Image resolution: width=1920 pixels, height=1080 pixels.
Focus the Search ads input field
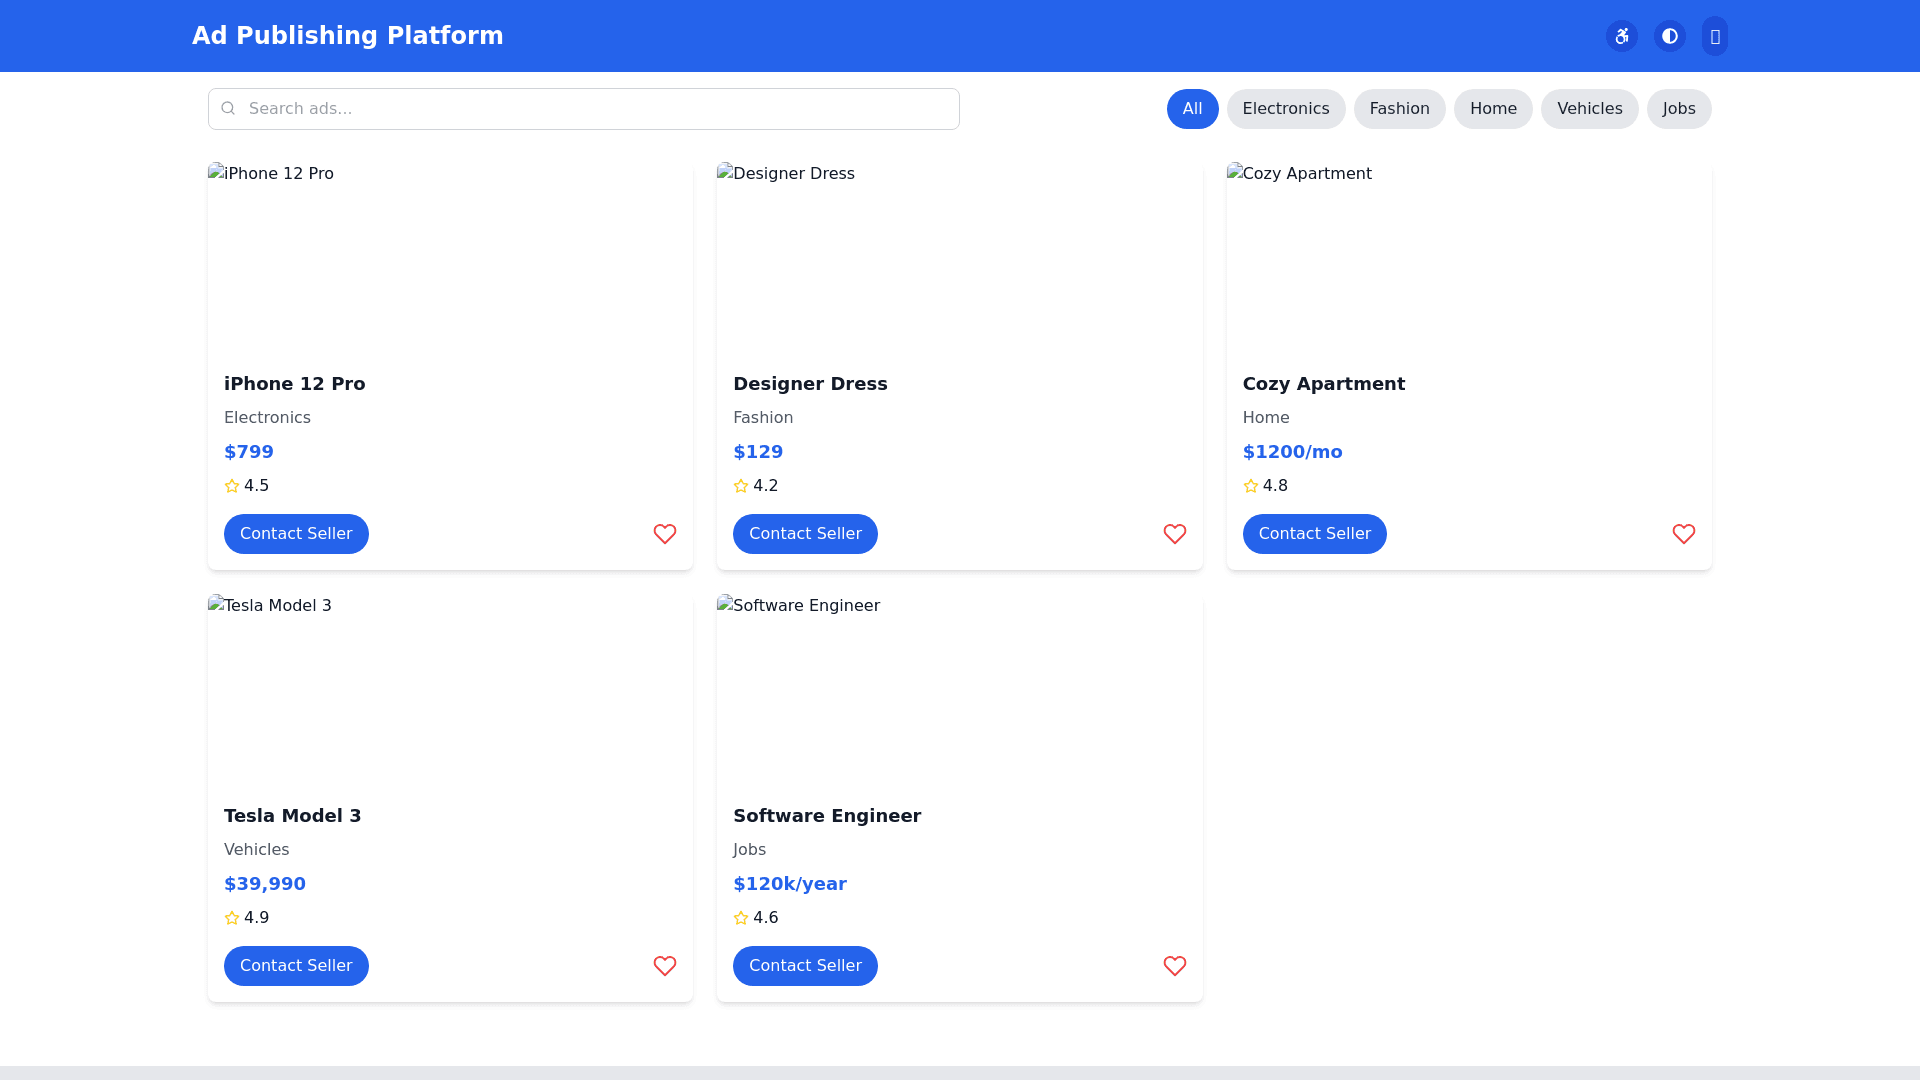tap(598, 109)
